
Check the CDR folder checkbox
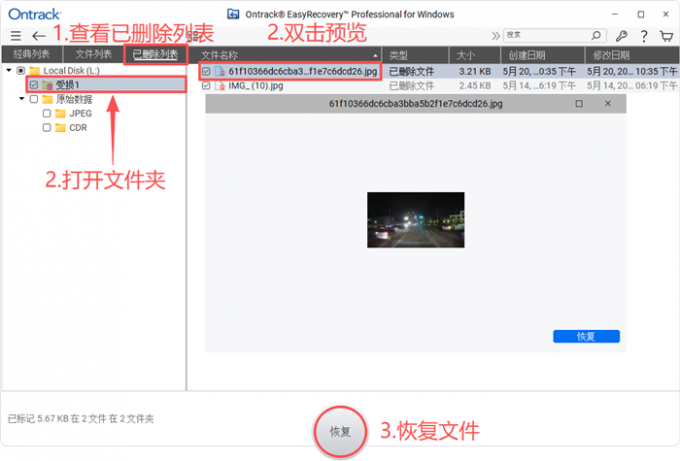click(47, 128)
